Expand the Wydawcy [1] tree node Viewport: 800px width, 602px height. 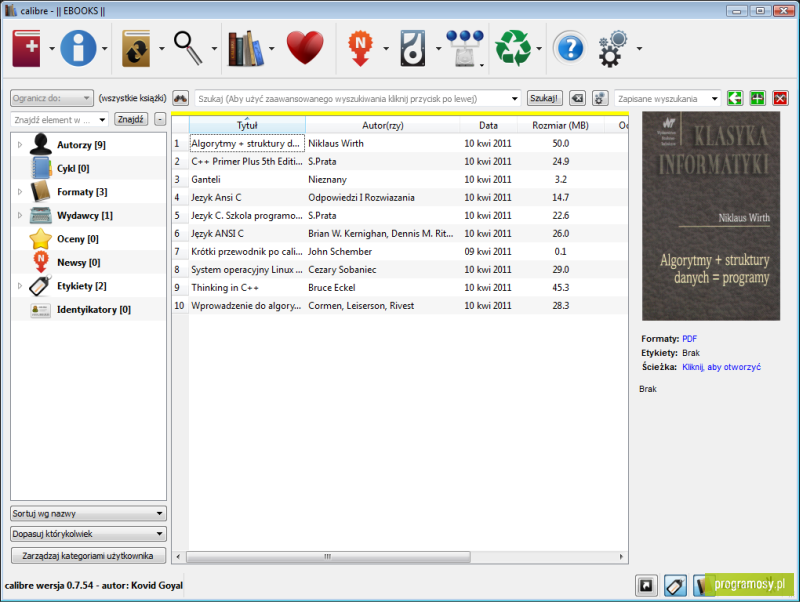click(20, 215)
